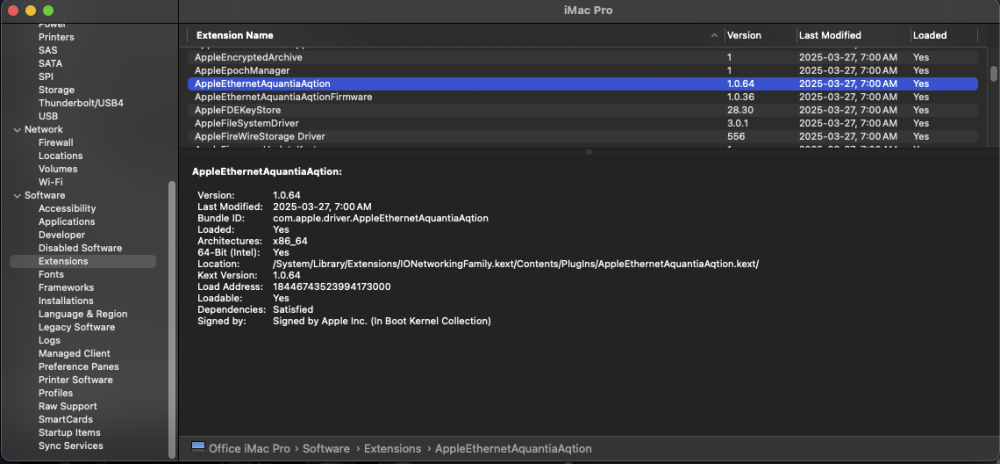Select SPI in the sidebar

[x=46, y=76]
